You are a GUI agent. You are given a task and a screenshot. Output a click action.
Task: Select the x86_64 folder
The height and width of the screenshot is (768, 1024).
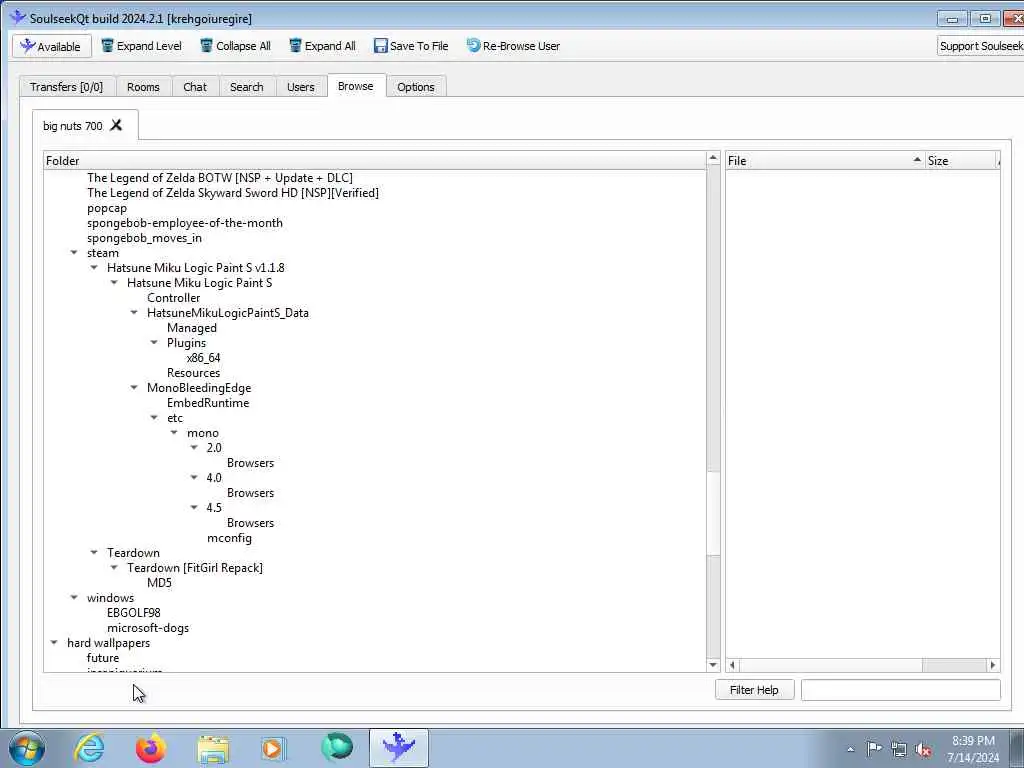[204, 358]
